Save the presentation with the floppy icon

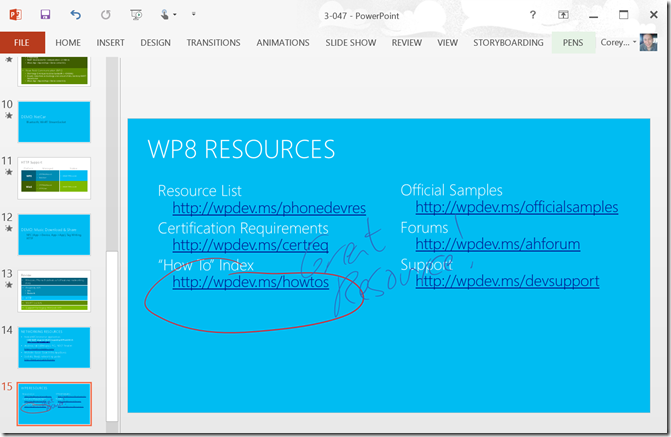click(x=45, y=15)
